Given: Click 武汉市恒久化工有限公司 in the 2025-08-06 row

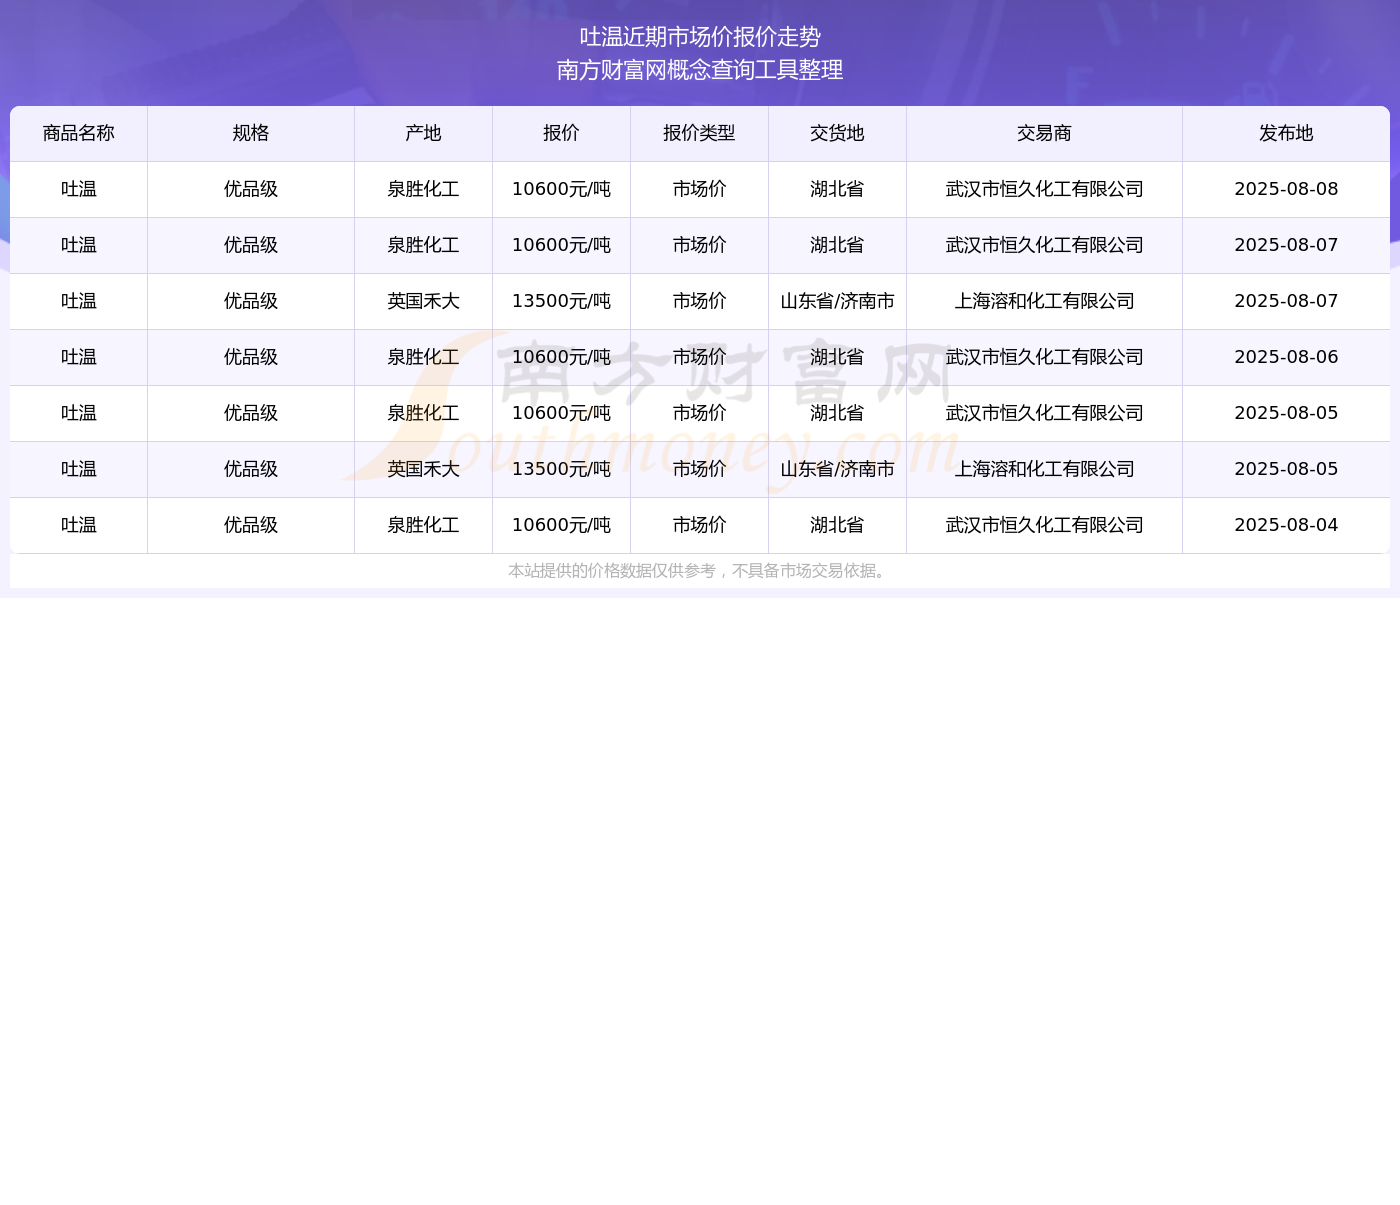Looking at the screenshot, I should click(x=1044, y=357).
